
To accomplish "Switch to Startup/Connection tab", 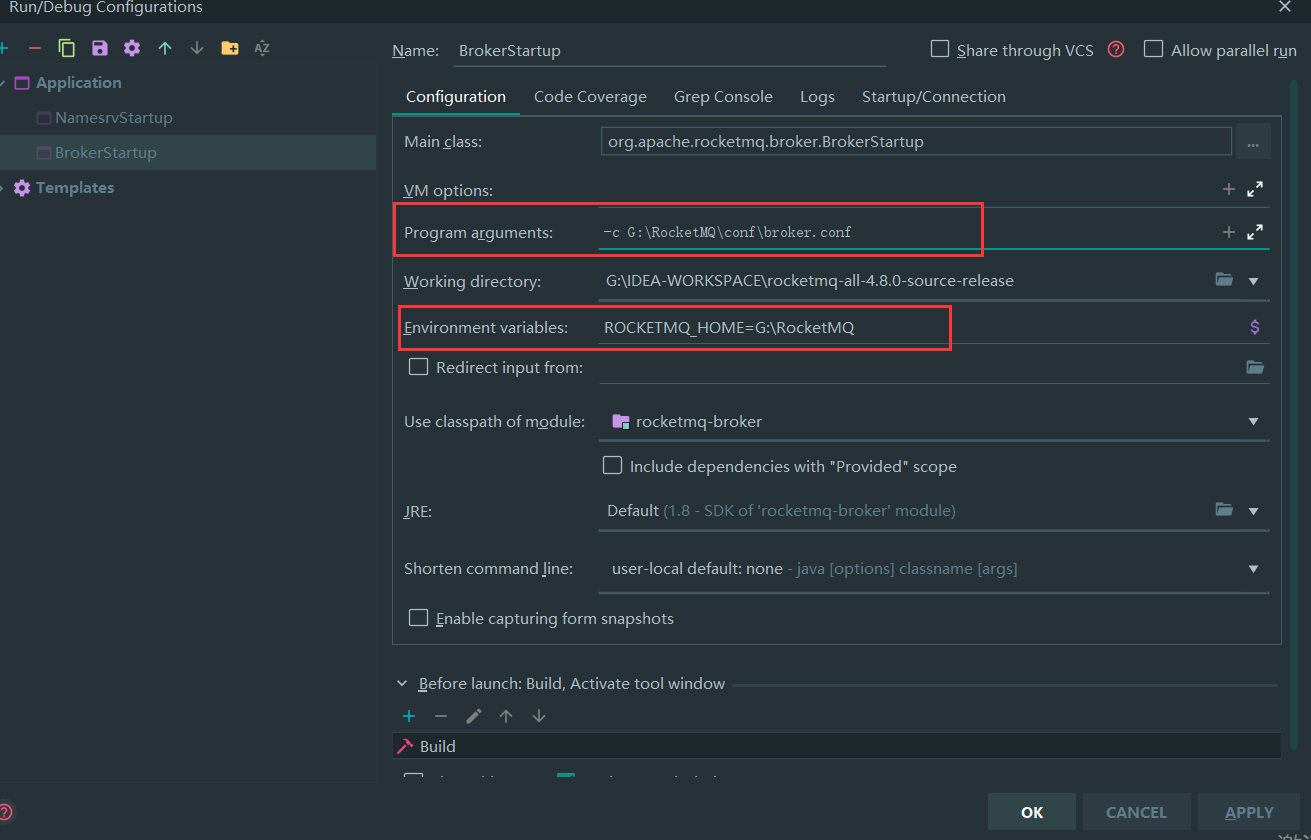I will (934, 97).
